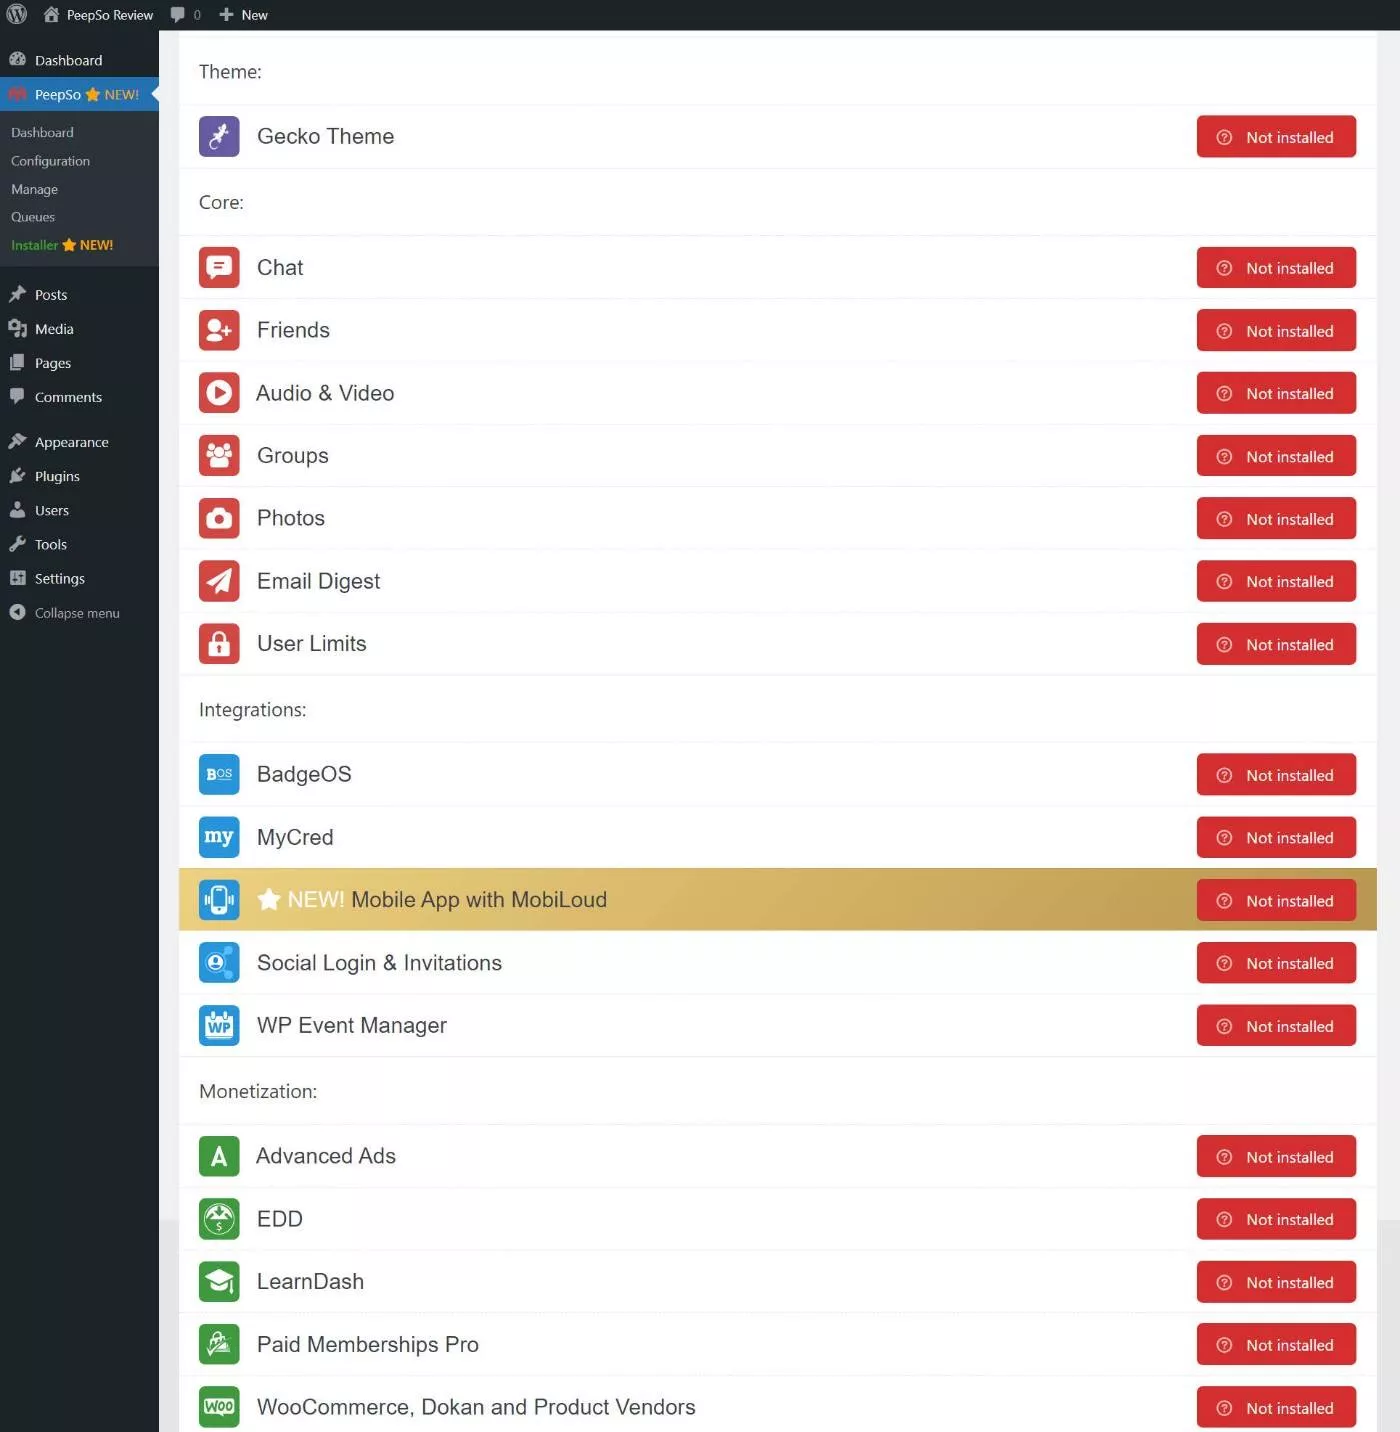This screenshot has width=1400, height=1432.
Task: Click the Chat plugin icon
Action: pos(219,267)
